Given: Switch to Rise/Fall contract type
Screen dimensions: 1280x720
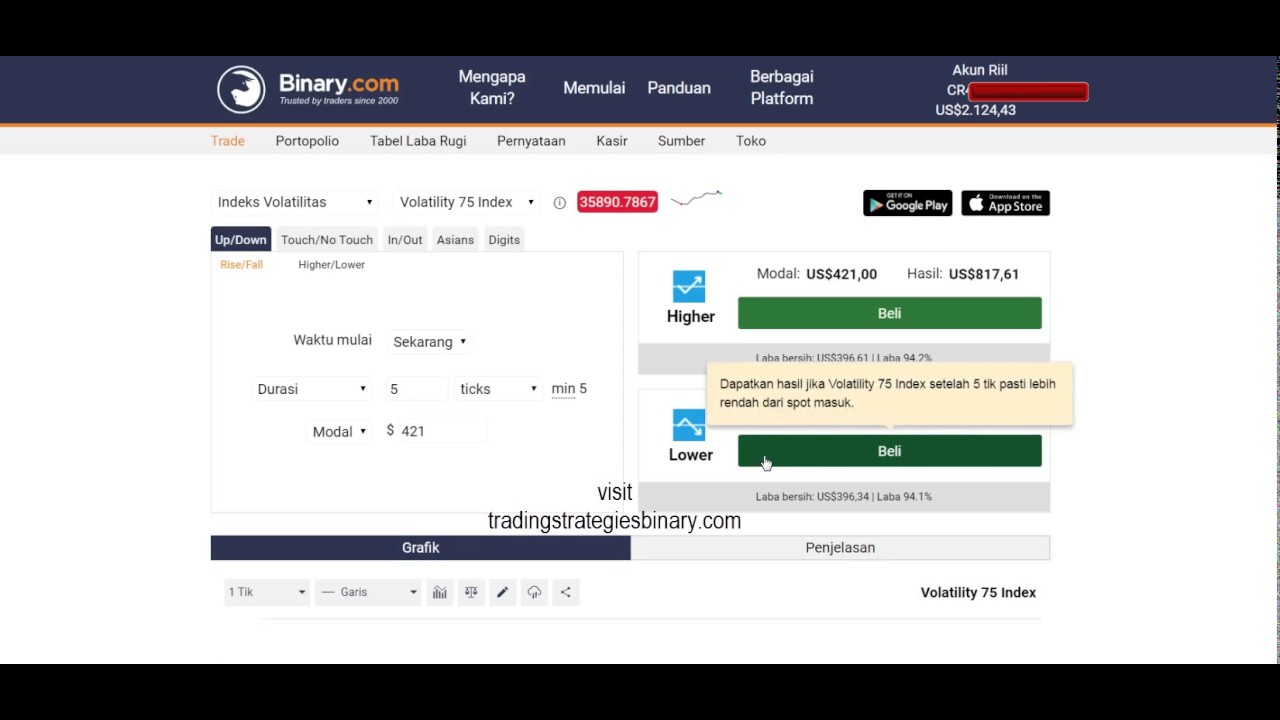Looking at the screenshot, I should click(x=241, y=265).
